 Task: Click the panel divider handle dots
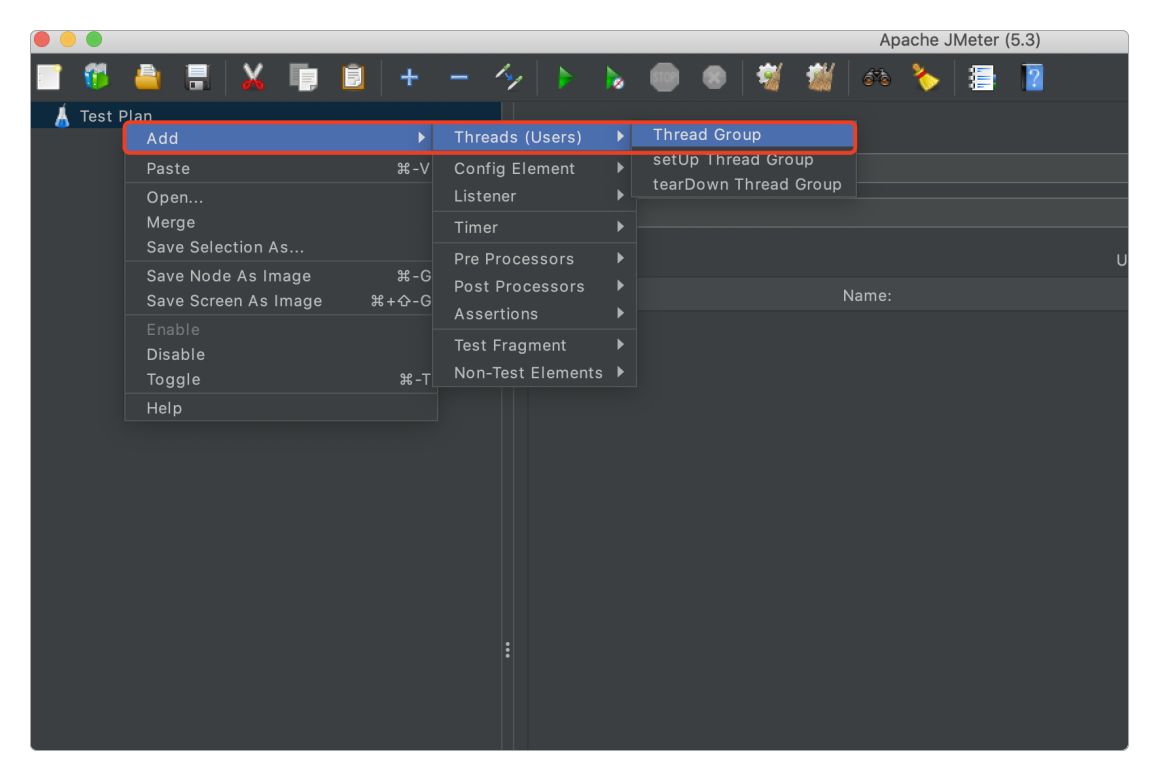click(507, 649)
